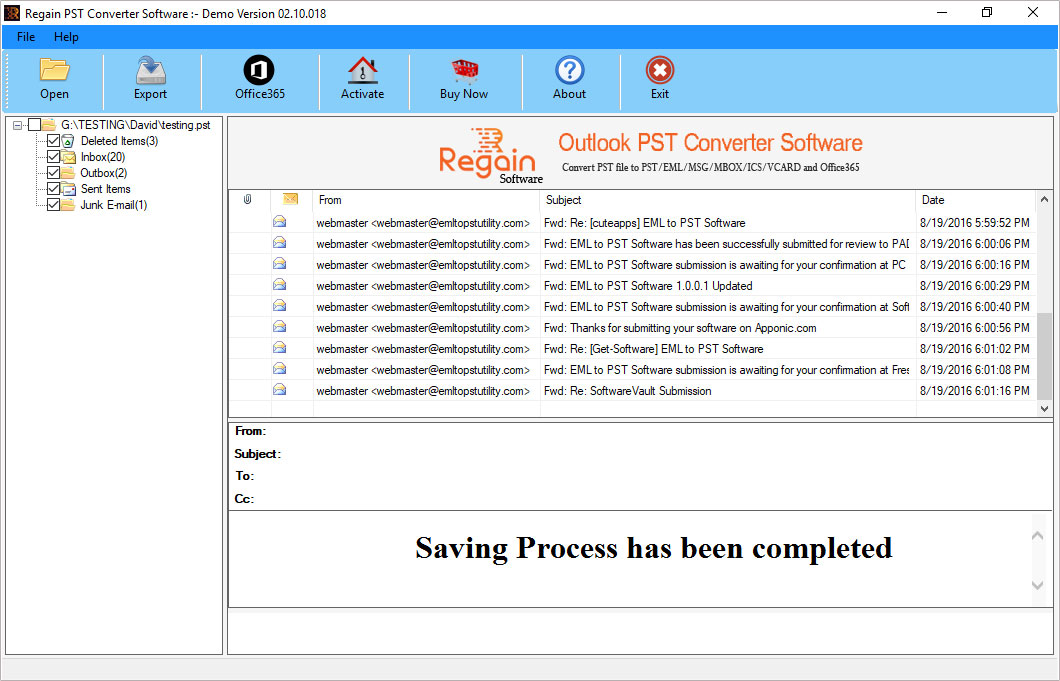Uncheck the Junk E-mail(1) checkbox

tap(53, 205)
